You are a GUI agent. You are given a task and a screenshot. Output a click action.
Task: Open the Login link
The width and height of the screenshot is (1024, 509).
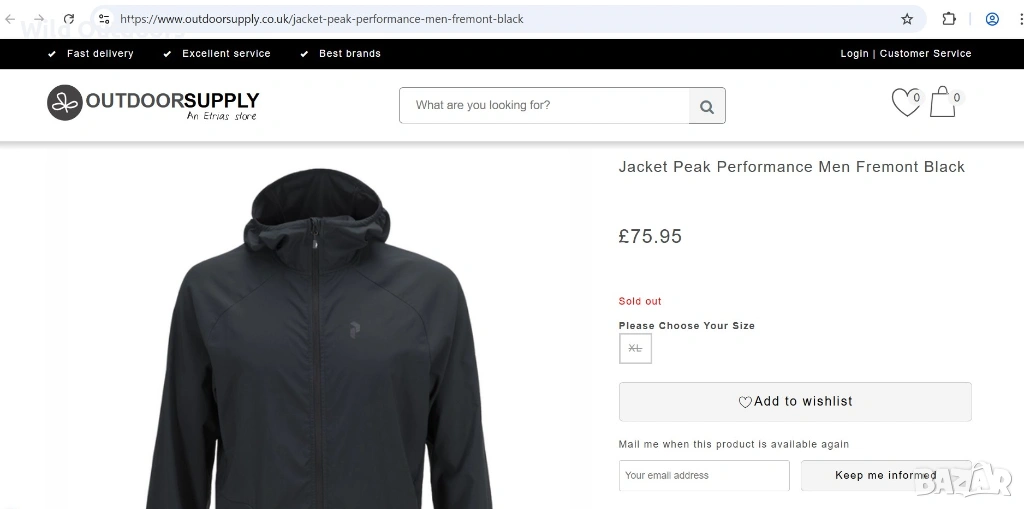pyautogui.click(x=854, y=54)
